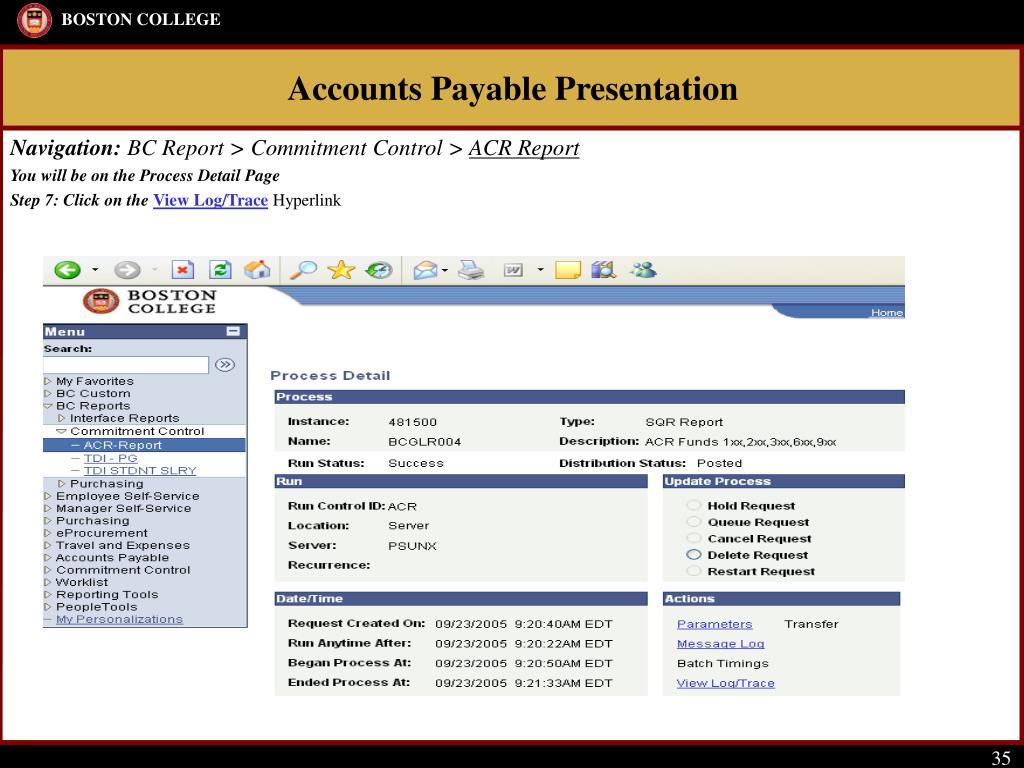Open Discuss yellow note icon

click(x=568, y=270)
